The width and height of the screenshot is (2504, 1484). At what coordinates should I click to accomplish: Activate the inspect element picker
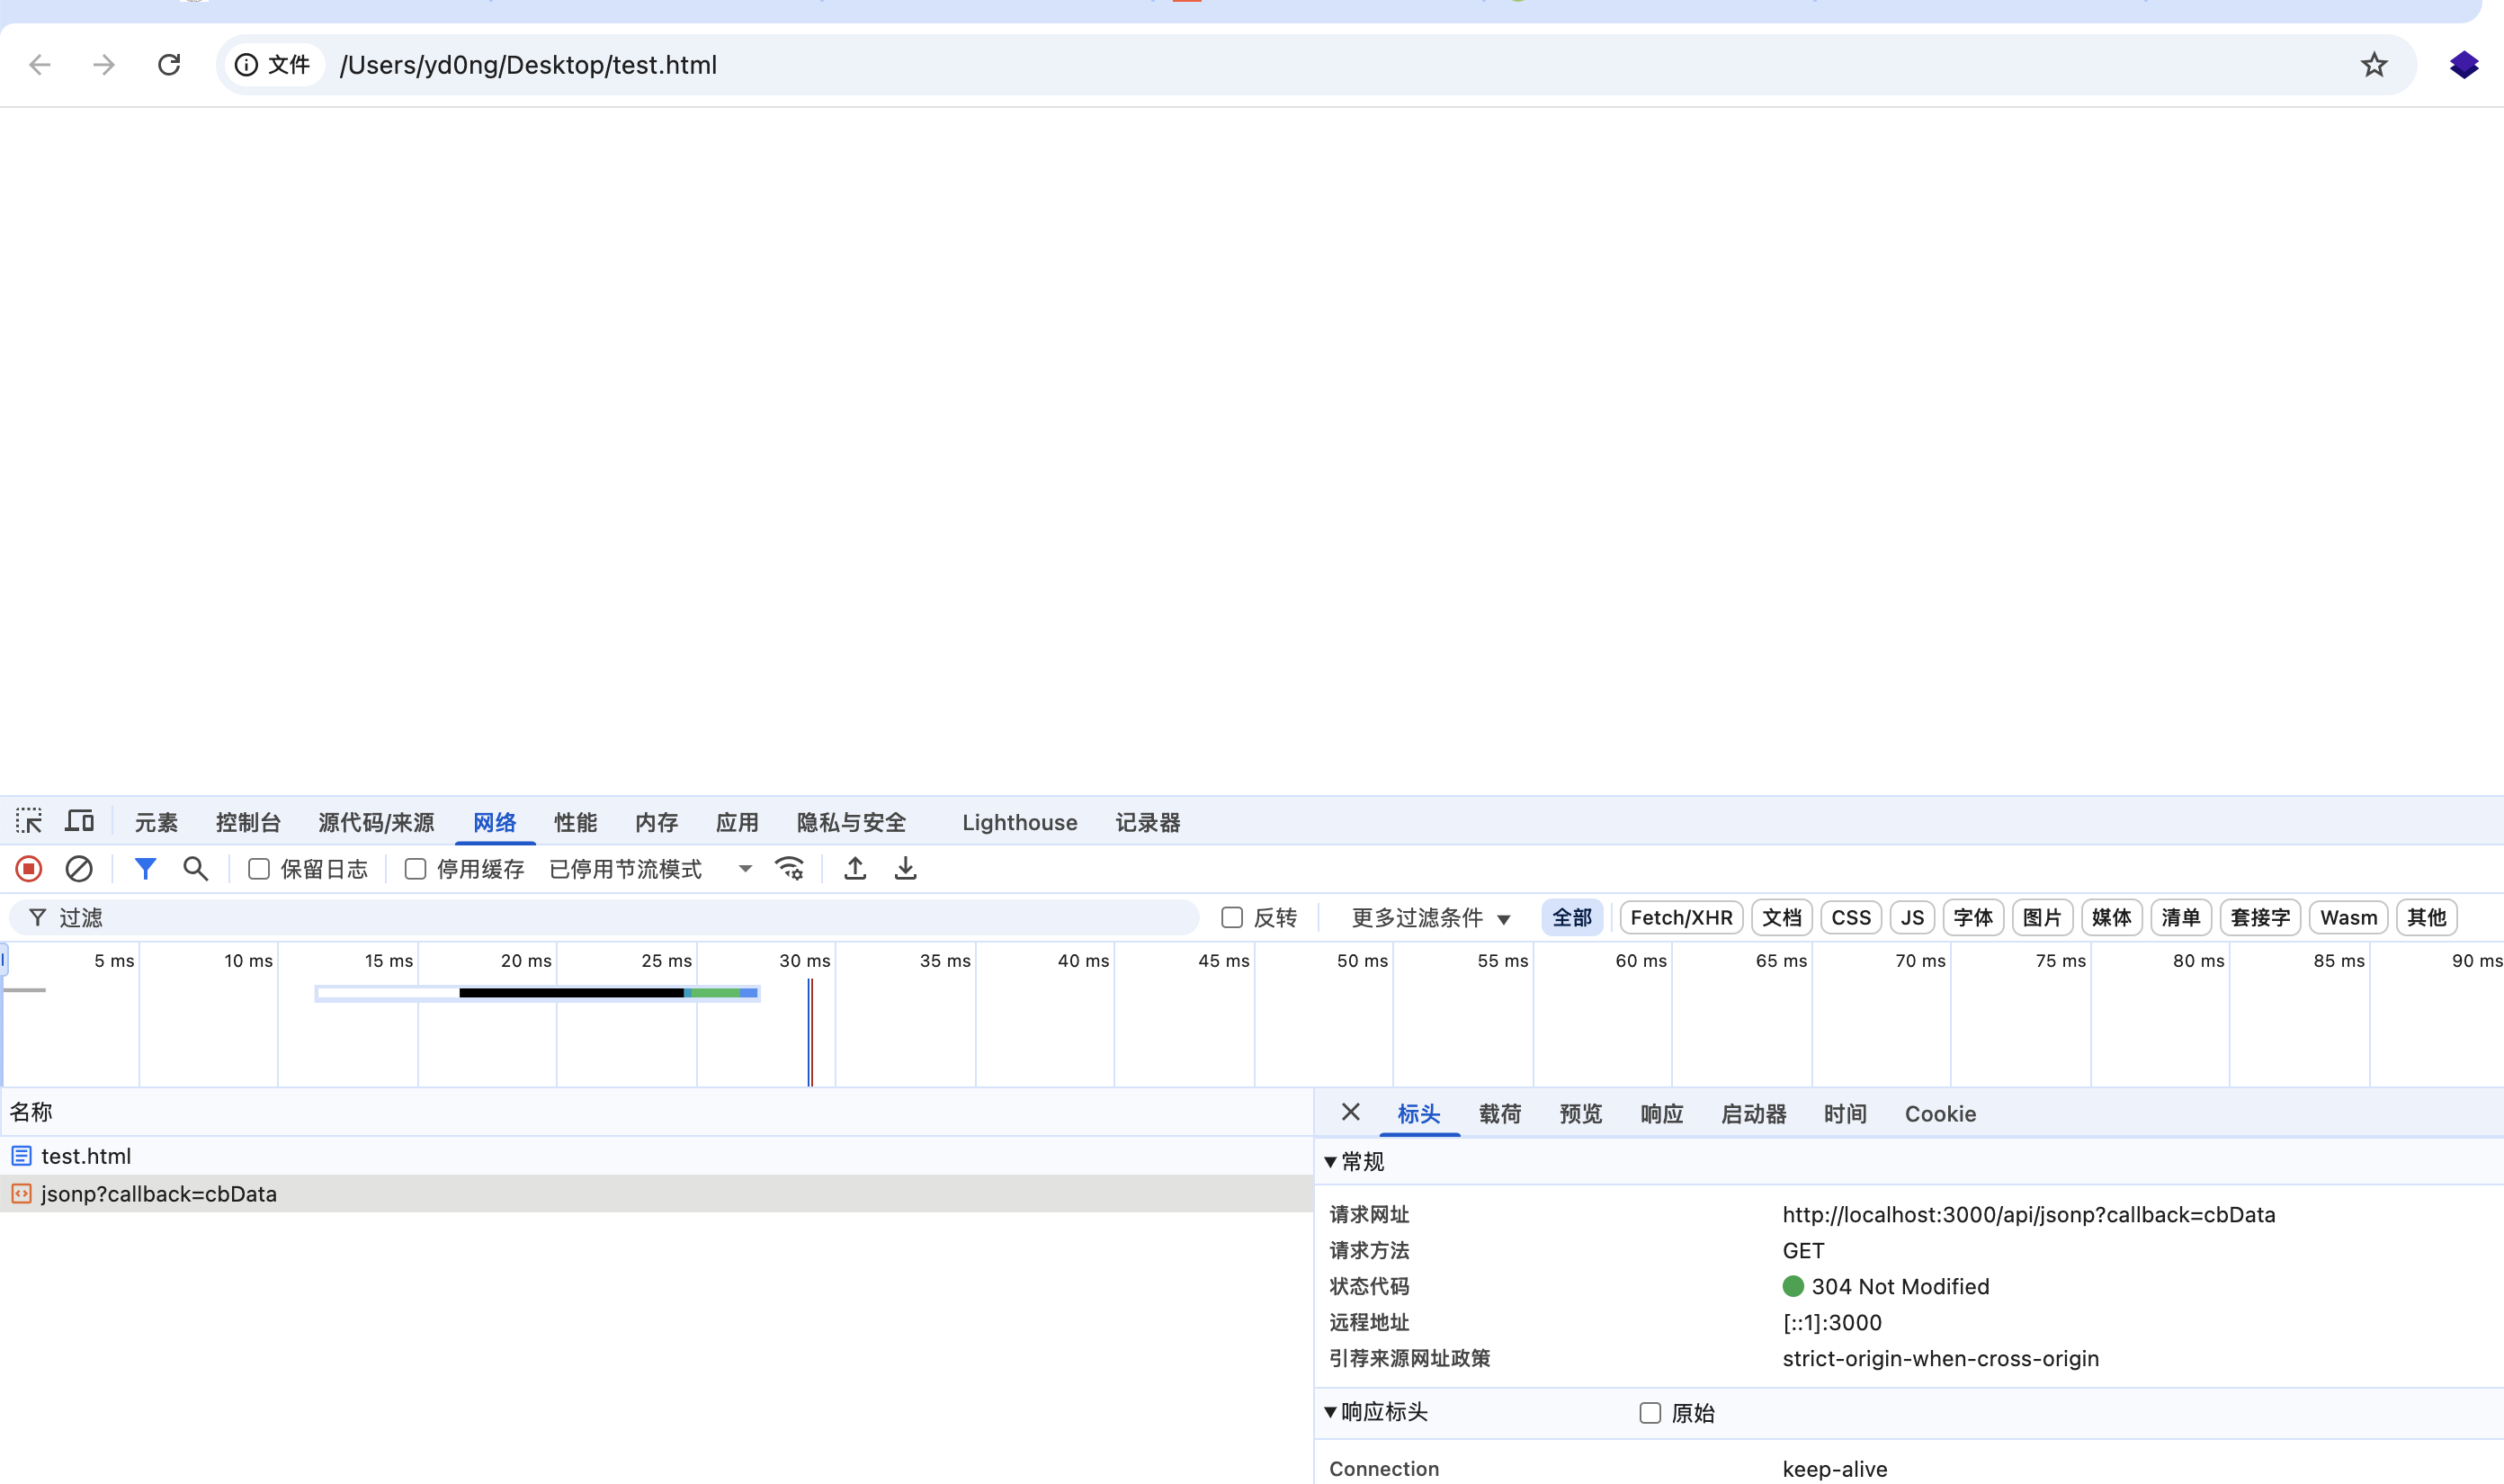coord(29,822)
